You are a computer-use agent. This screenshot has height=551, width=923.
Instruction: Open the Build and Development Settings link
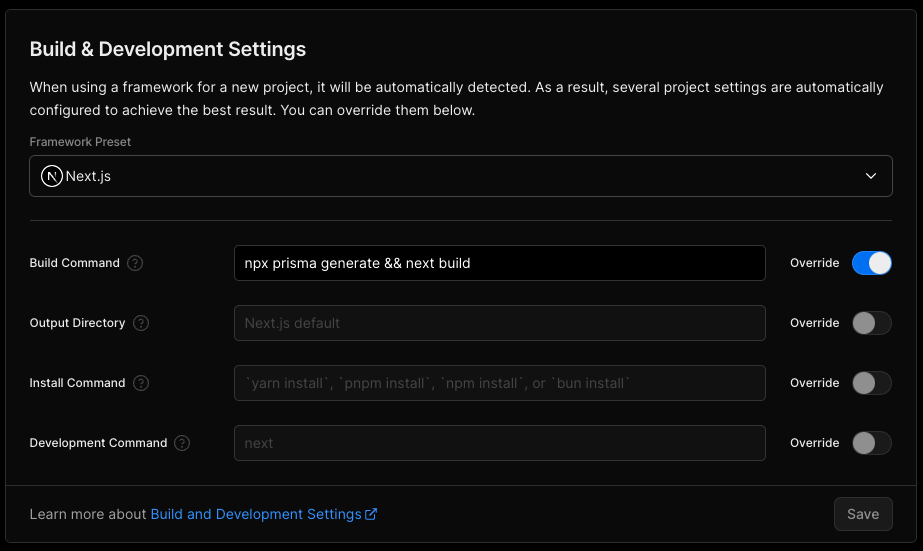coord(256,514)
